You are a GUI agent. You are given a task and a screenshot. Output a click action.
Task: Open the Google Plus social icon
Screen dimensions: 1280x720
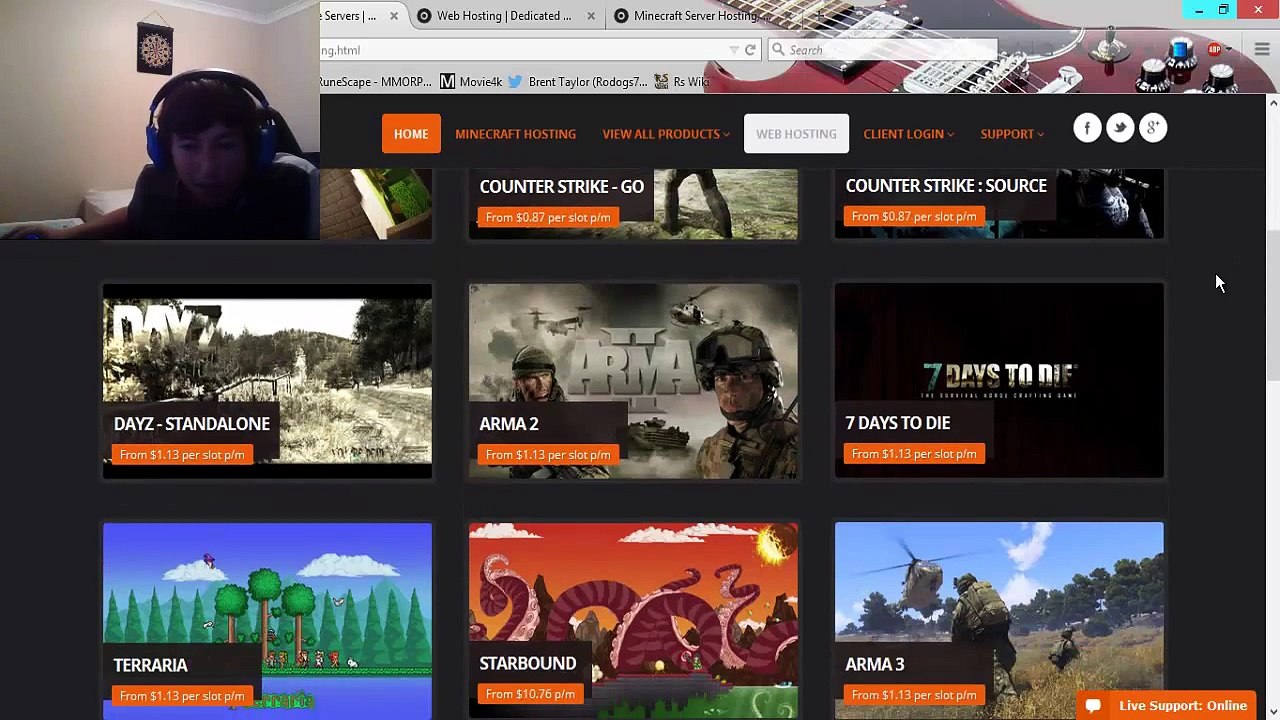pos(1153,128)
